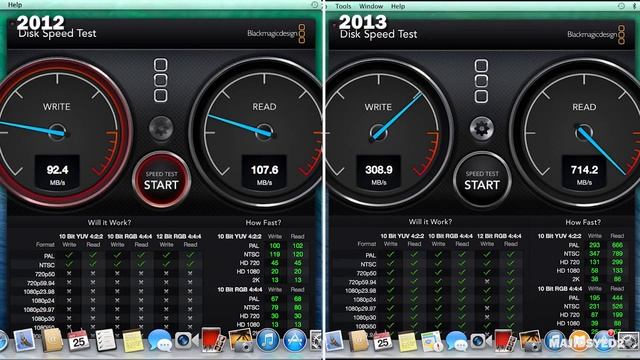
Task: Open Mail from the 2012 dock
Action: [x=24, y=340]
